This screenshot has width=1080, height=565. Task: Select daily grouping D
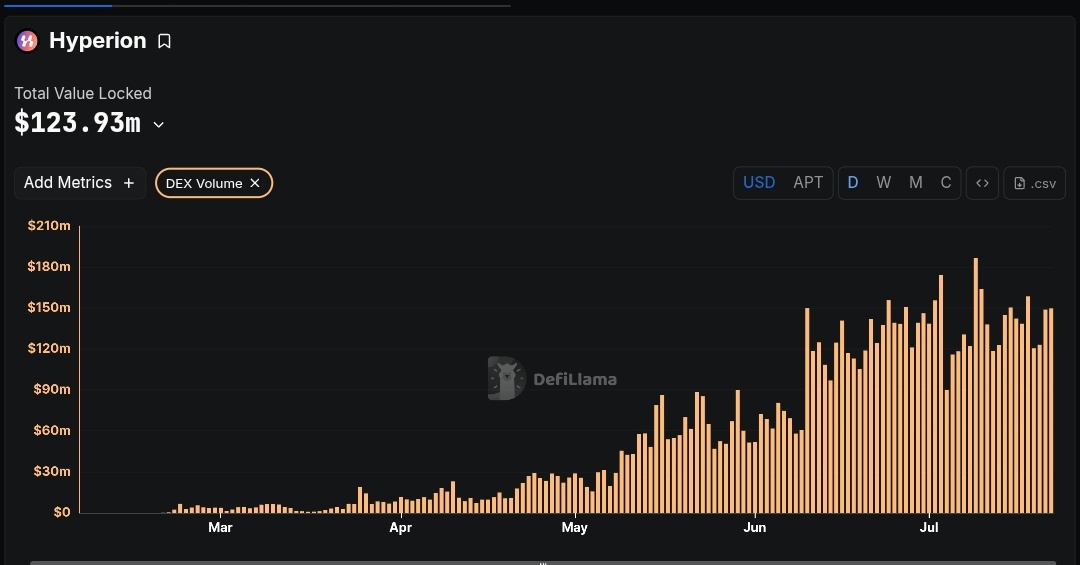pos(853,183)
